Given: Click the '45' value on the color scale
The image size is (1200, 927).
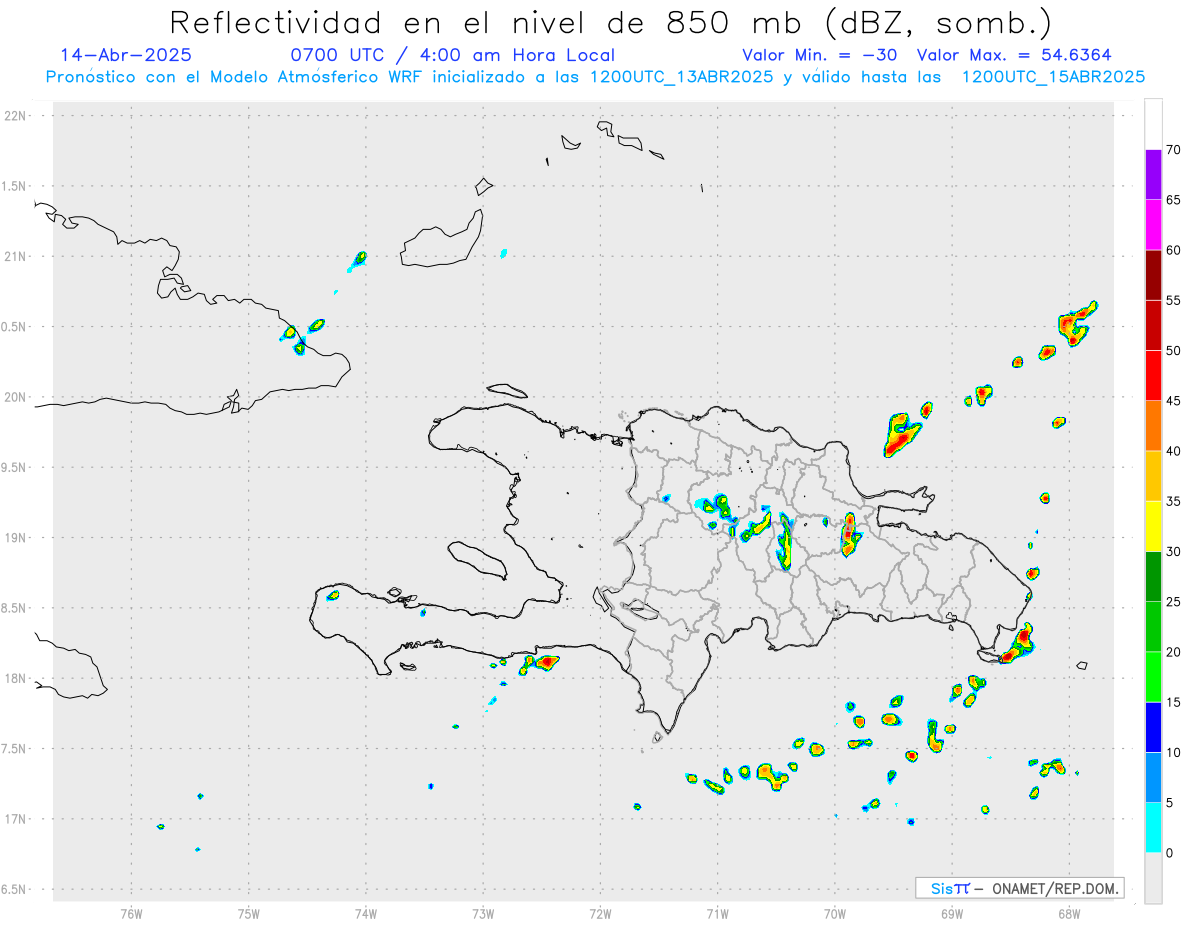Looking at the screenshot, I should tap(1174, 401).
